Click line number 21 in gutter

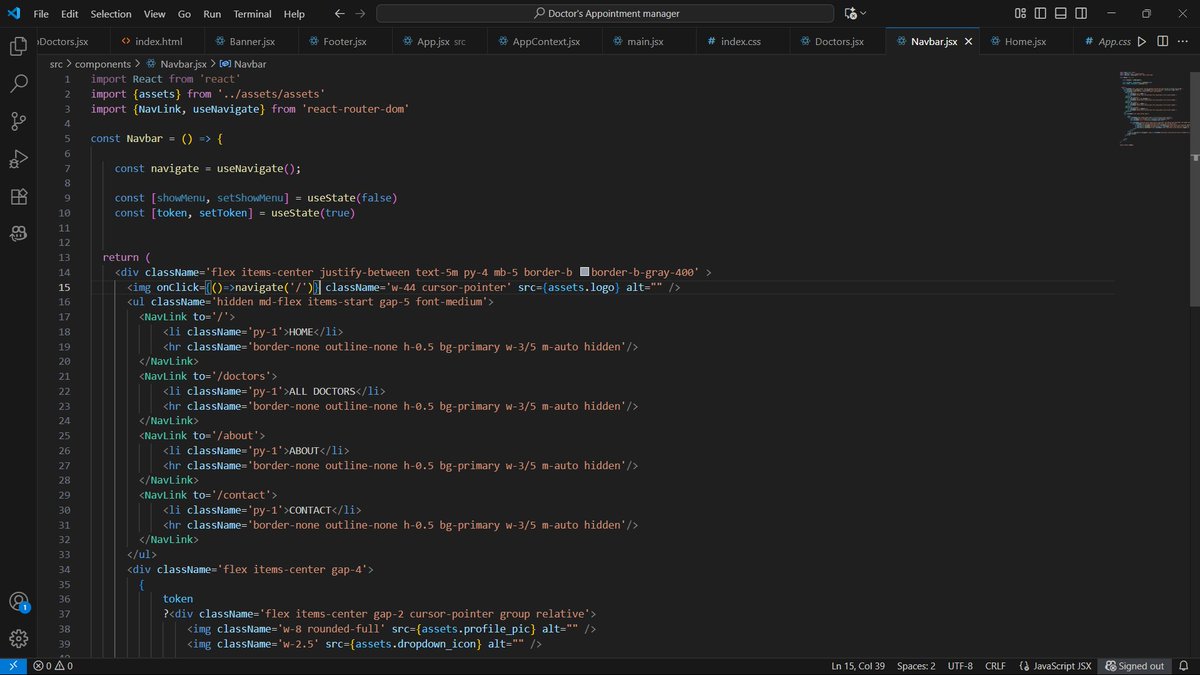65,376
